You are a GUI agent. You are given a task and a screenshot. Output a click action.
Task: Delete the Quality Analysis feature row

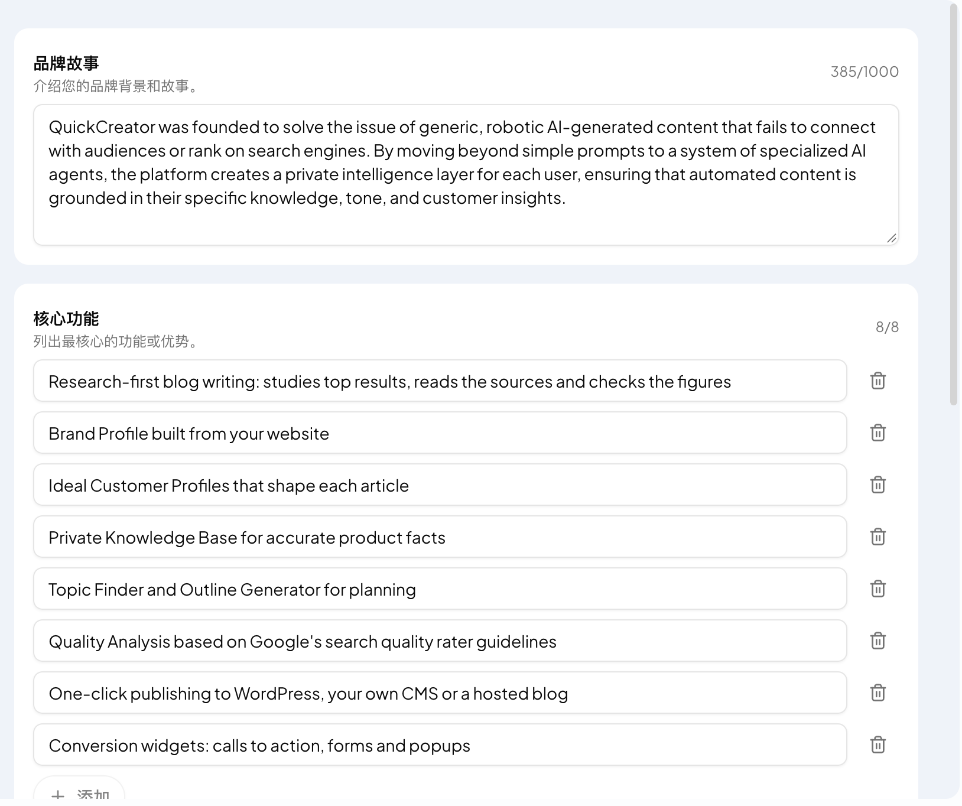pos(878,641)
